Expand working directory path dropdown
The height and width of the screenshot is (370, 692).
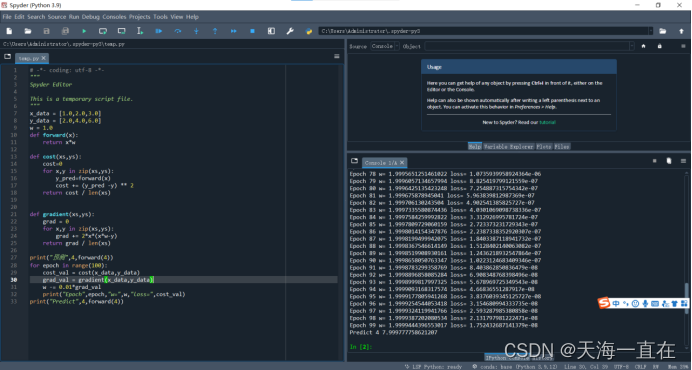651,31
